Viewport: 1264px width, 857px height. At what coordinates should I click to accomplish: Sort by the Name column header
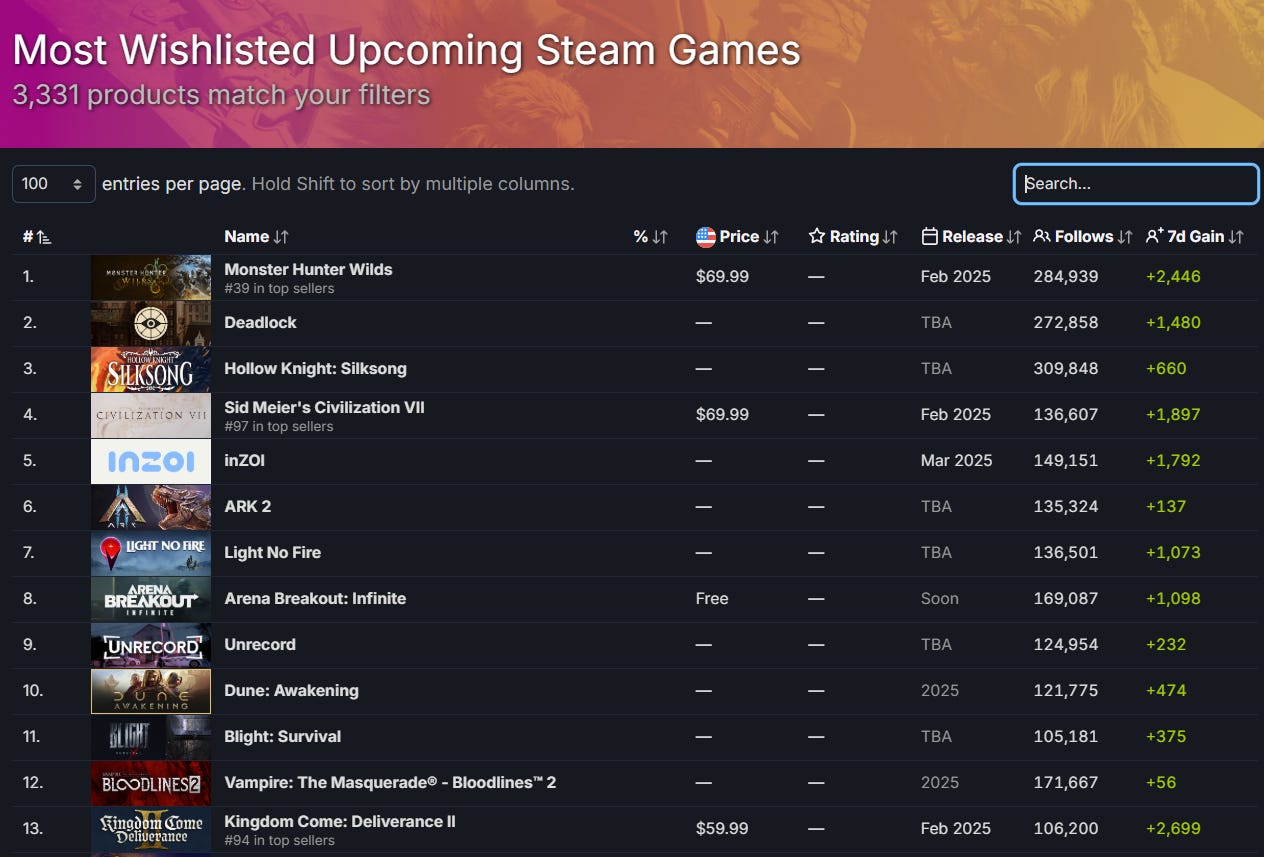tap(256, 237)
